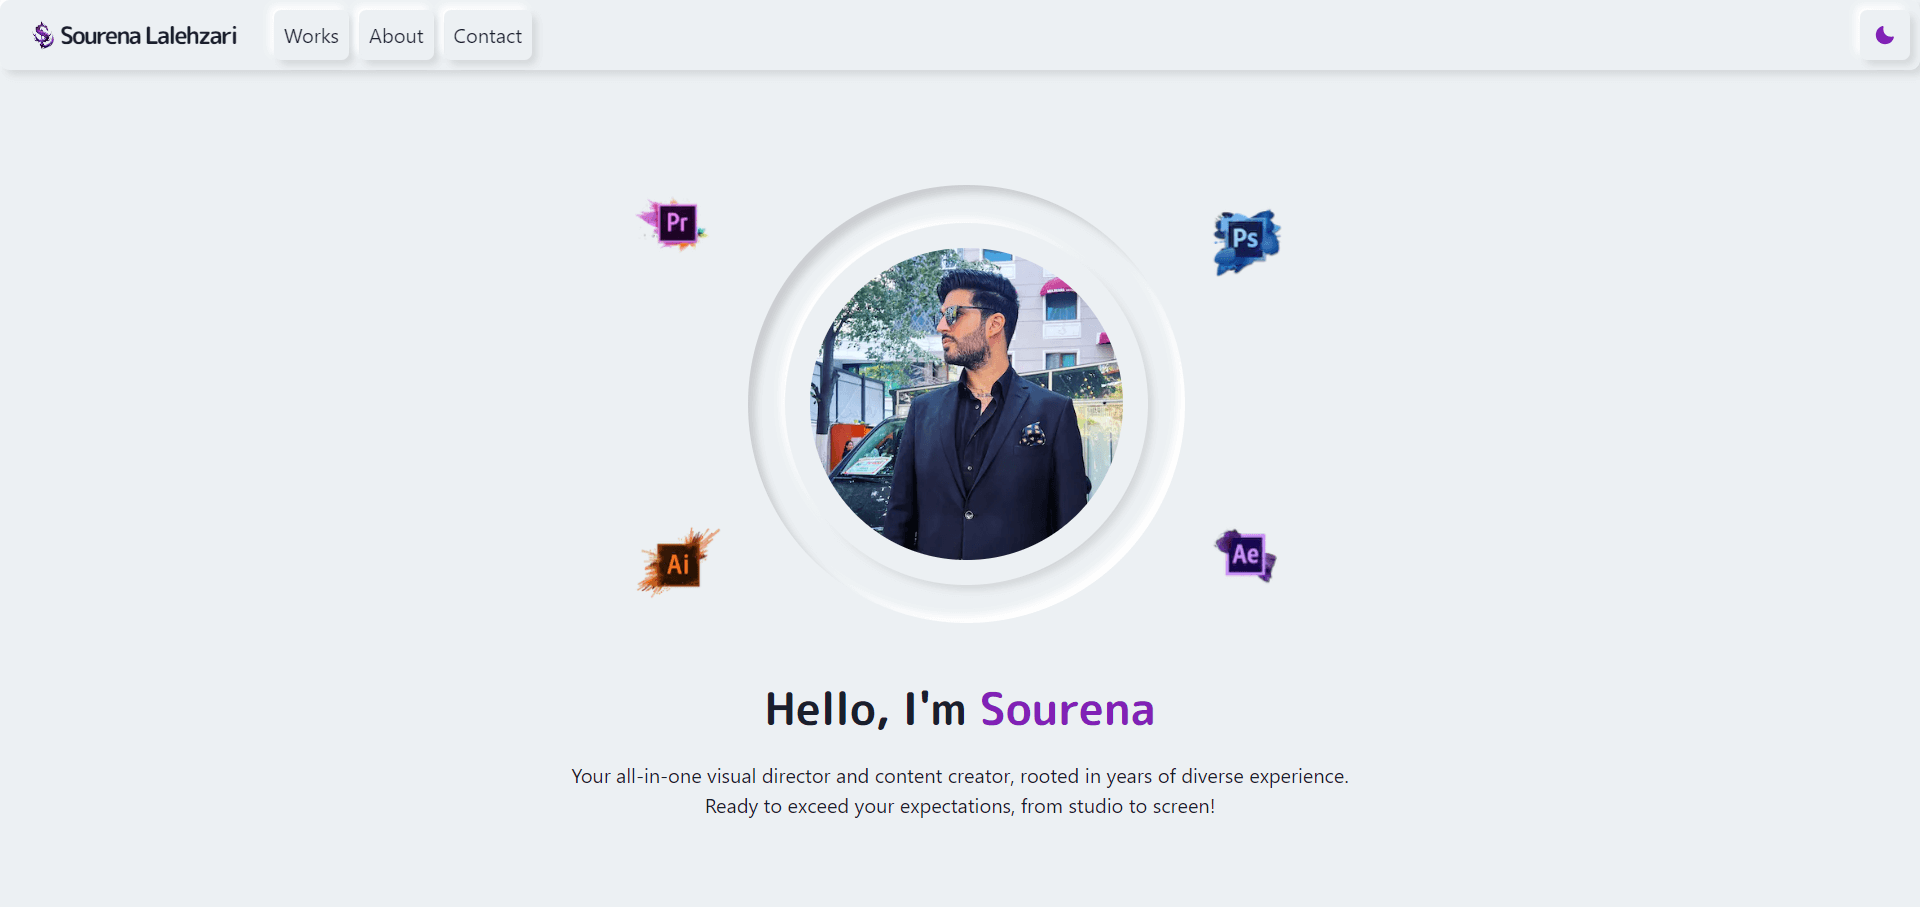The height and width of the screenshot is (907, 1920).
Task: Click the Adobe Premiere Pro icon
Action: pos(676,223)
